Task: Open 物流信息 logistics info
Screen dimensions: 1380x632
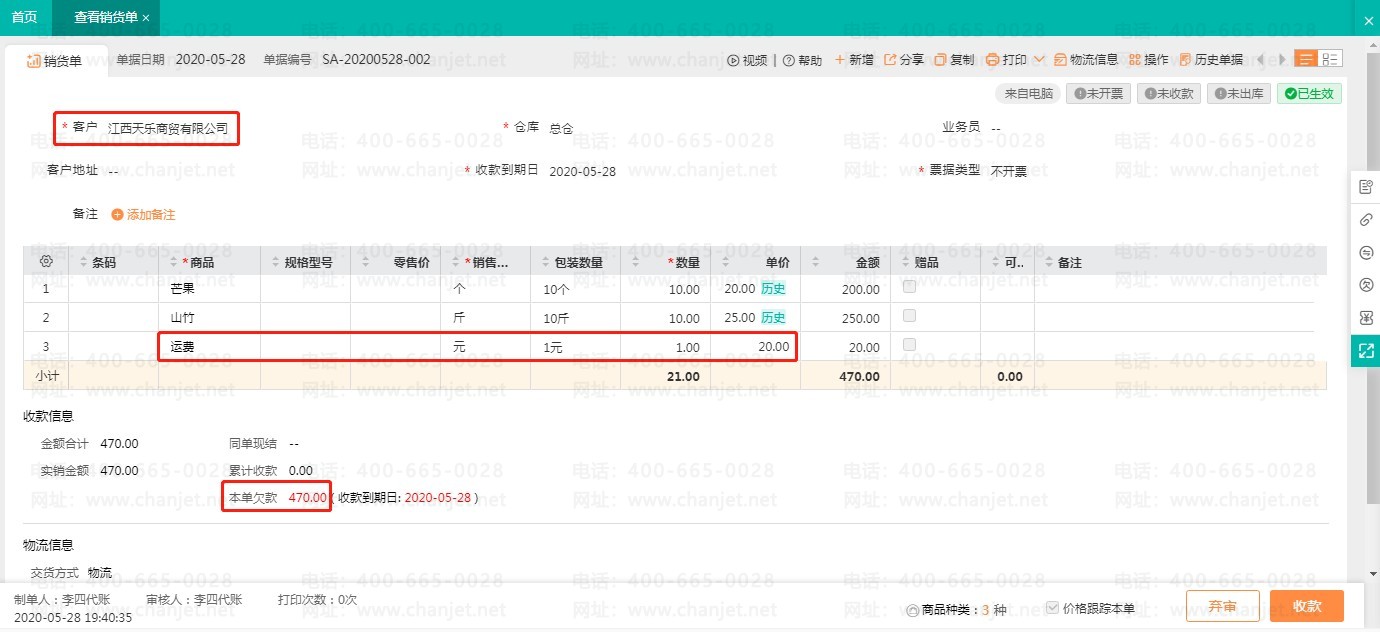Action: coord(1085,60)
